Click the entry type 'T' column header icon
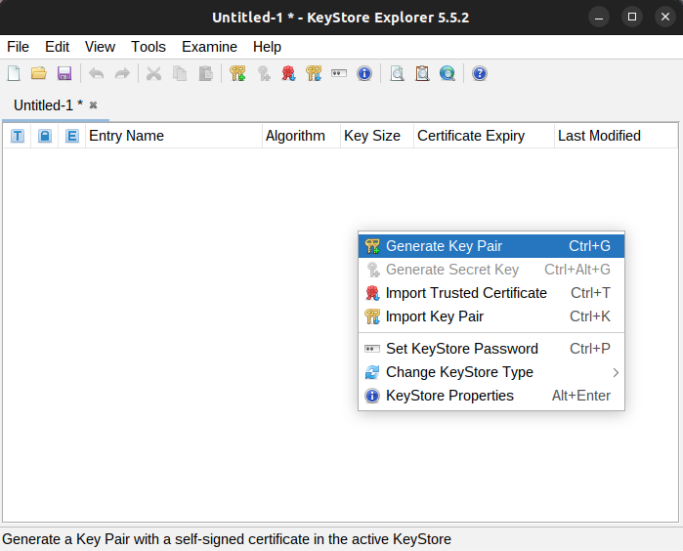This screenshot has height=551, width=683. 17,136
